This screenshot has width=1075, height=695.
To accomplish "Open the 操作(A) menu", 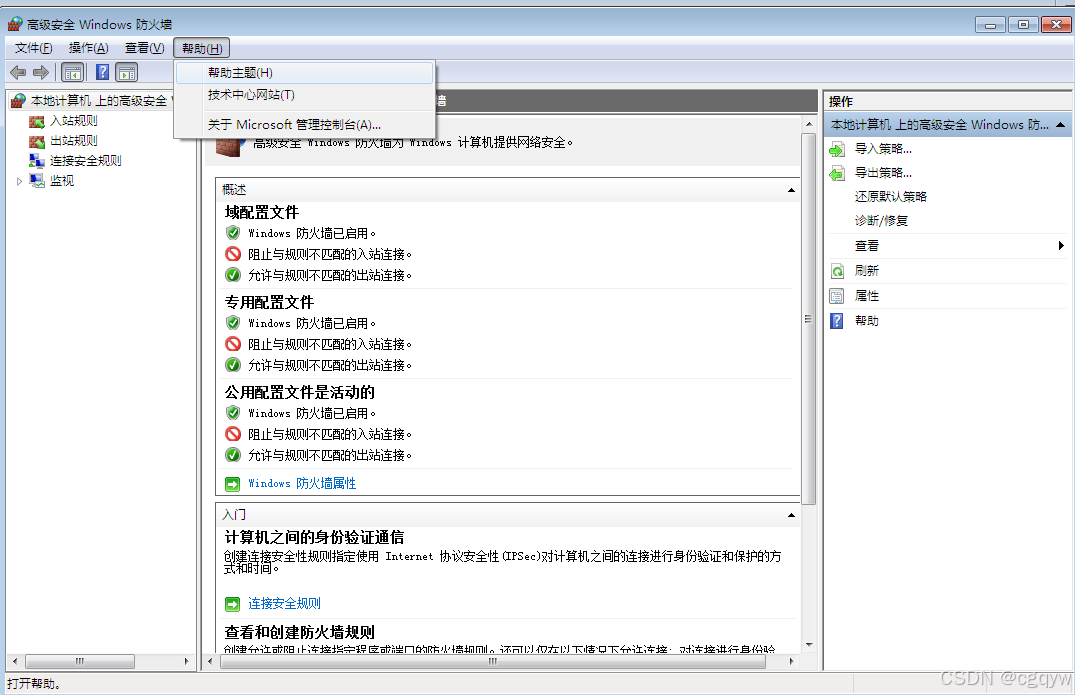I will (88, 48).
